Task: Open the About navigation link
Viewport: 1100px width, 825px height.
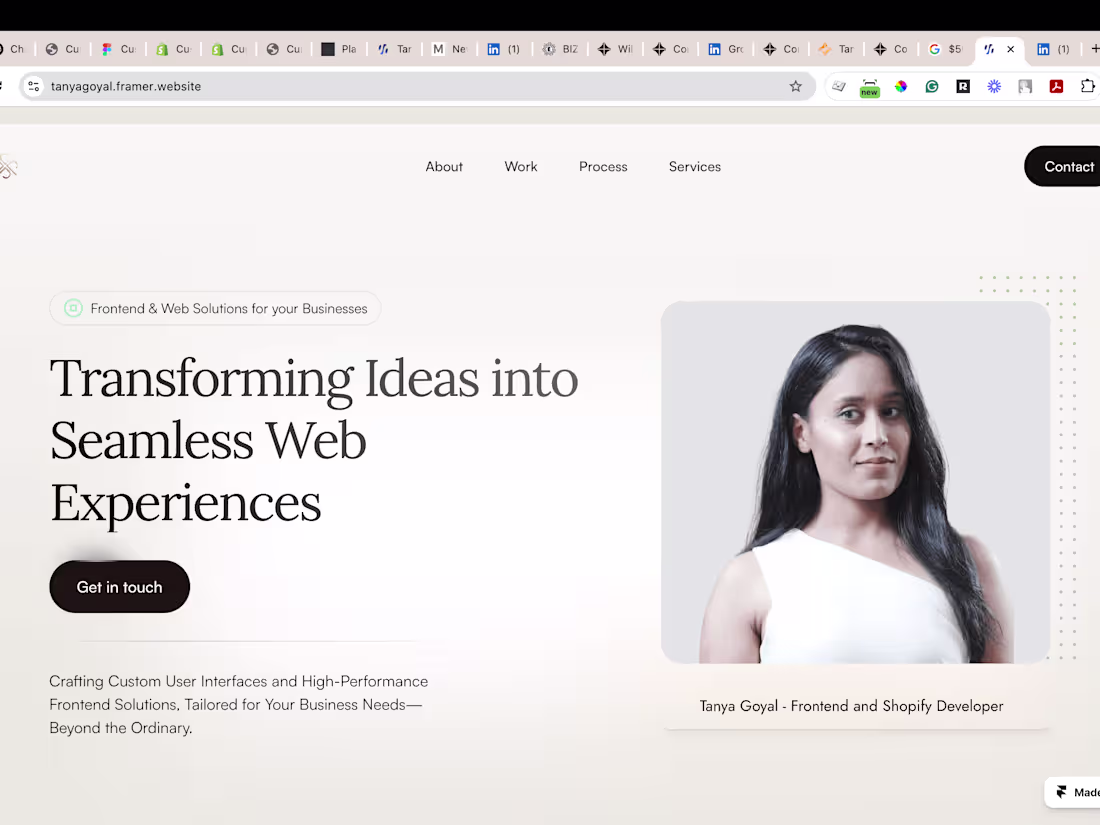Action: (444, 166)
